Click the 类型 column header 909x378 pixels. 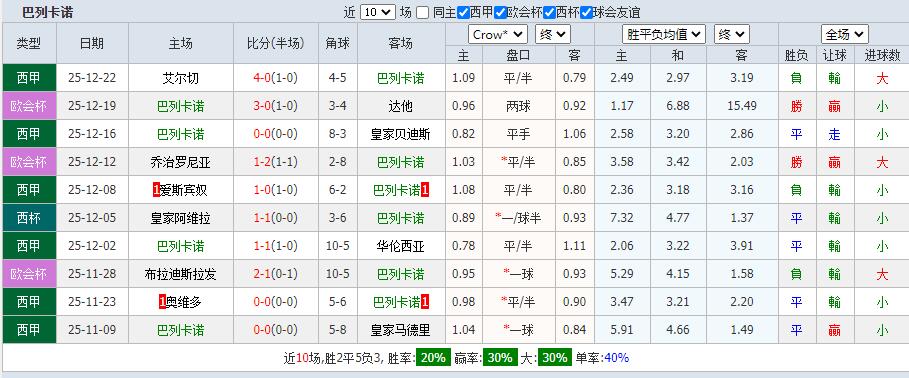tap(29, 43)
